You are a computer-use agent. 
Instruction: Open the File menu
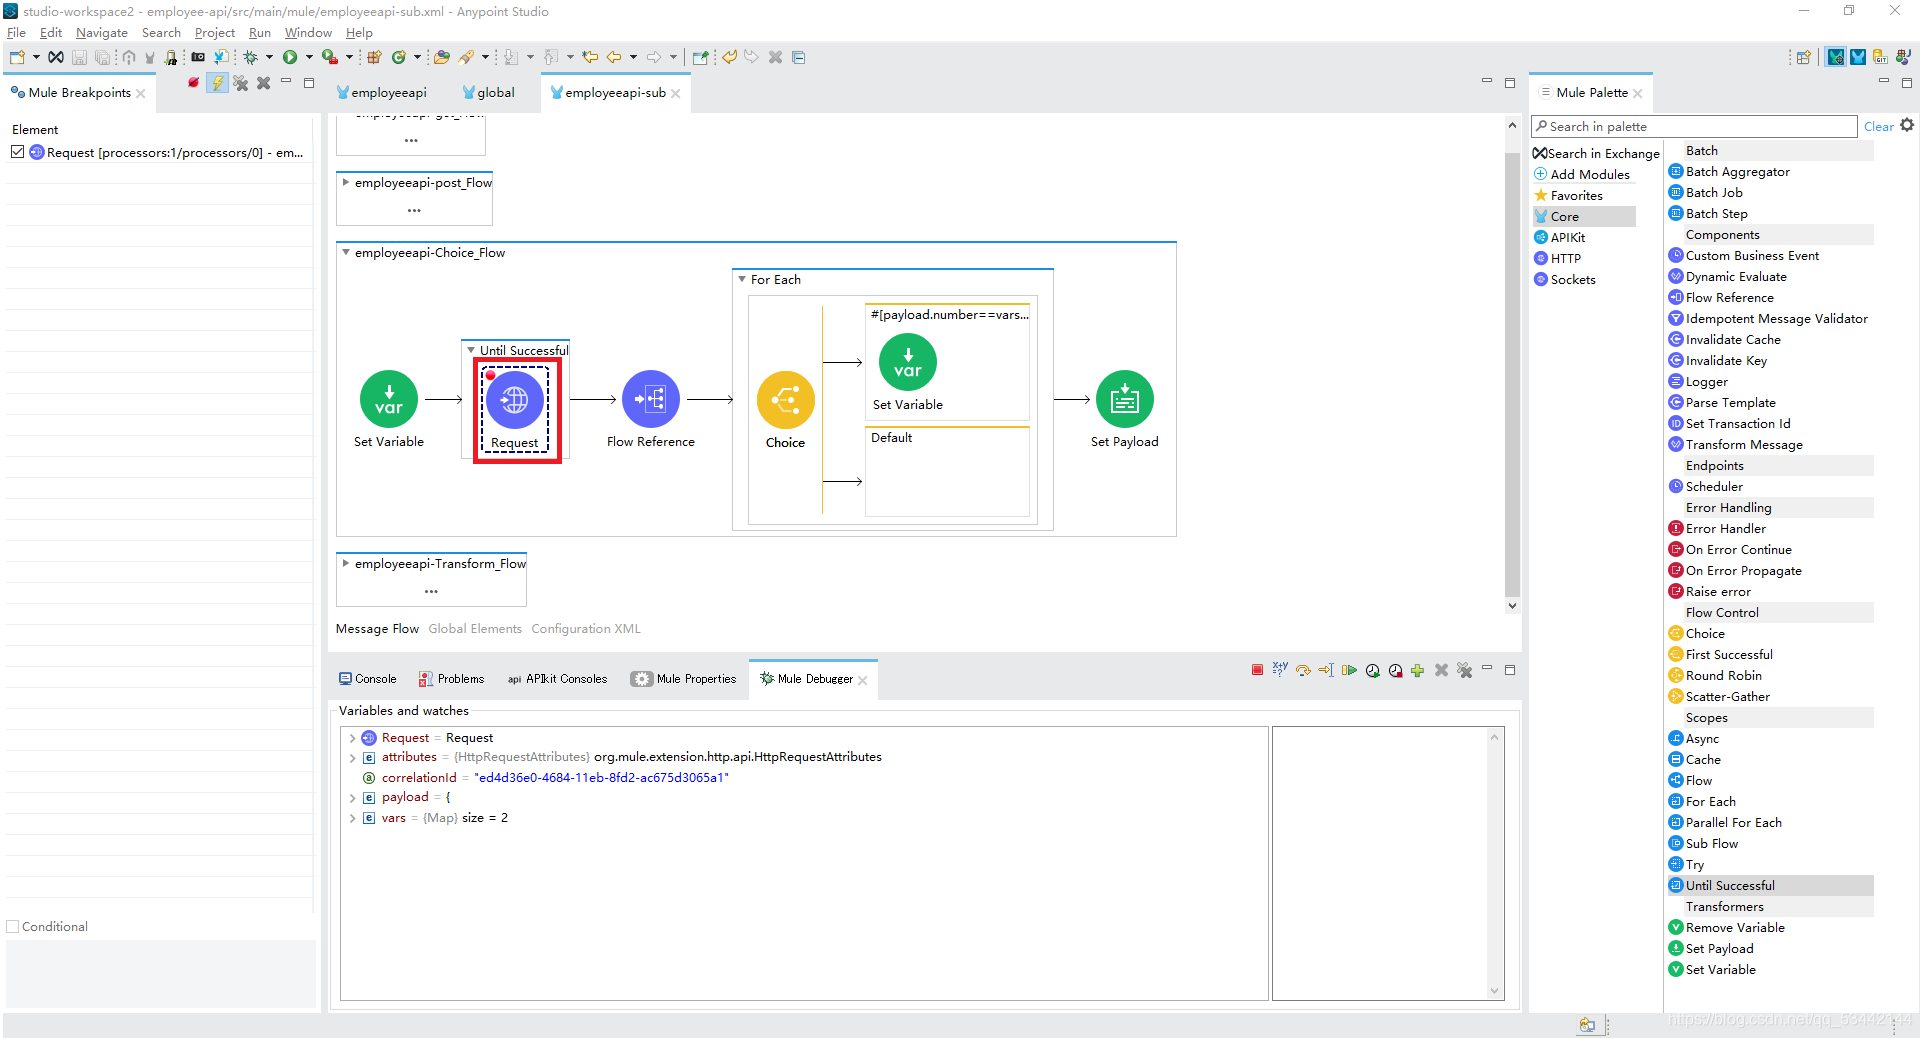click(x=16, y=33)
